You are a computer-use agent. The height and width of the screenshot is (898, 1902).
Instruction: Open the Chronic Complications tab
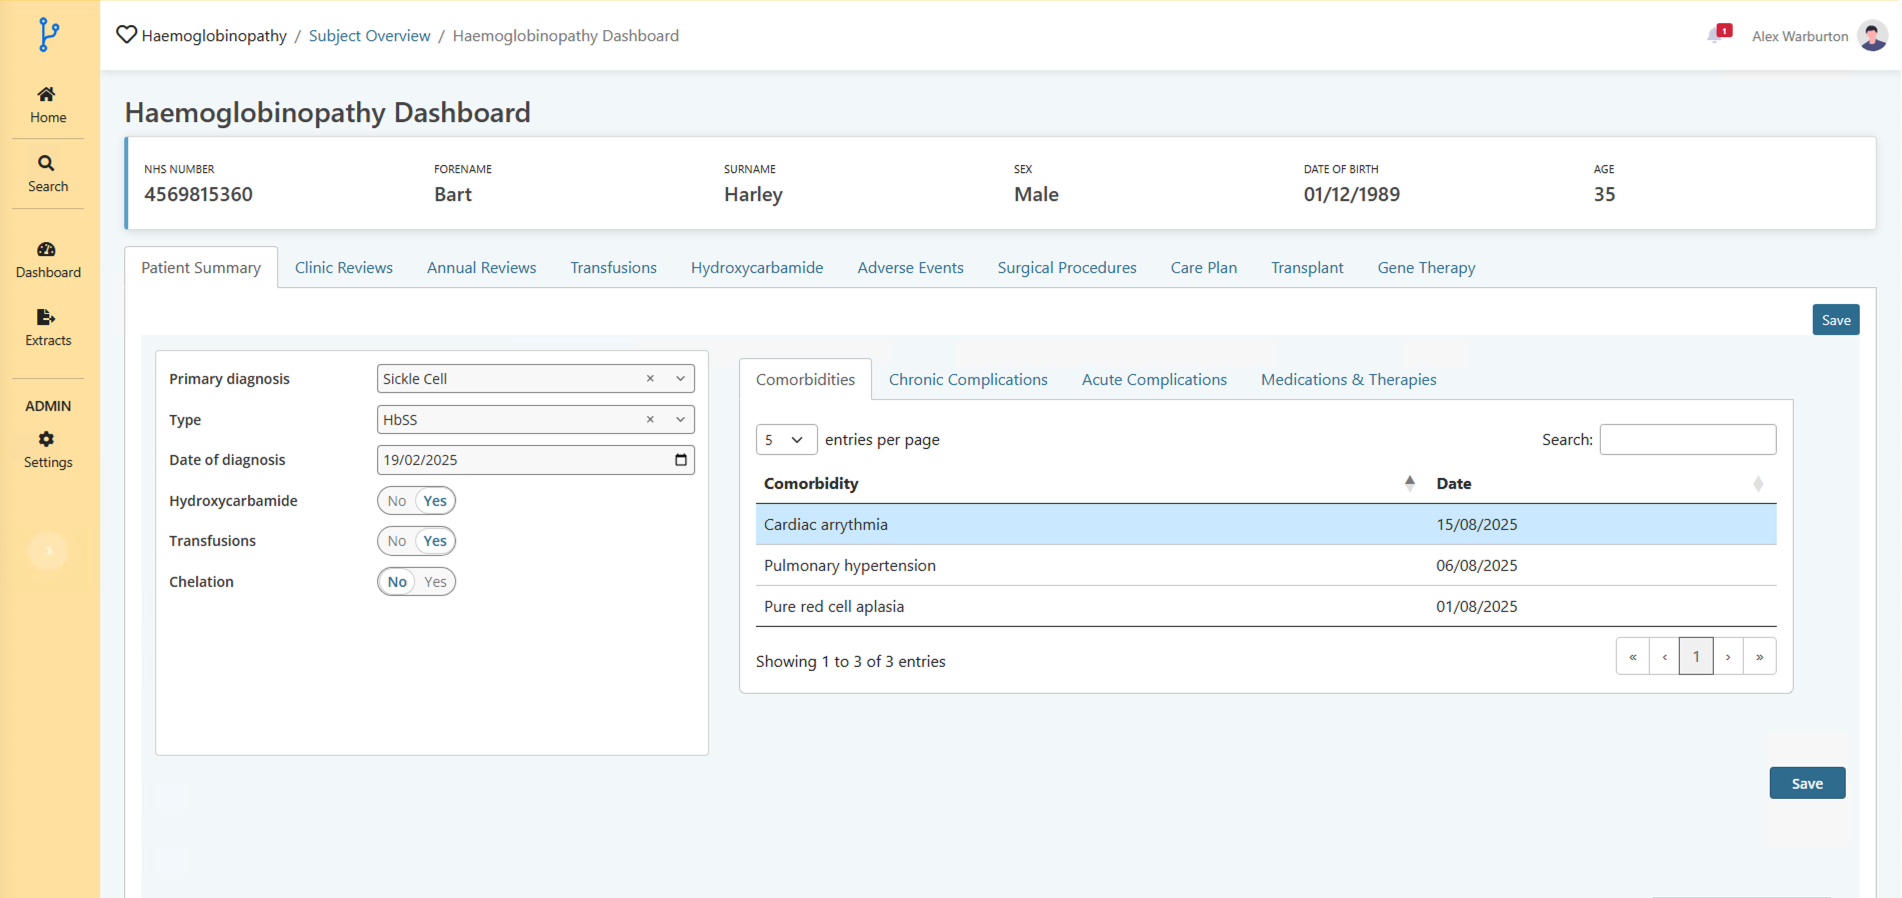967,380
